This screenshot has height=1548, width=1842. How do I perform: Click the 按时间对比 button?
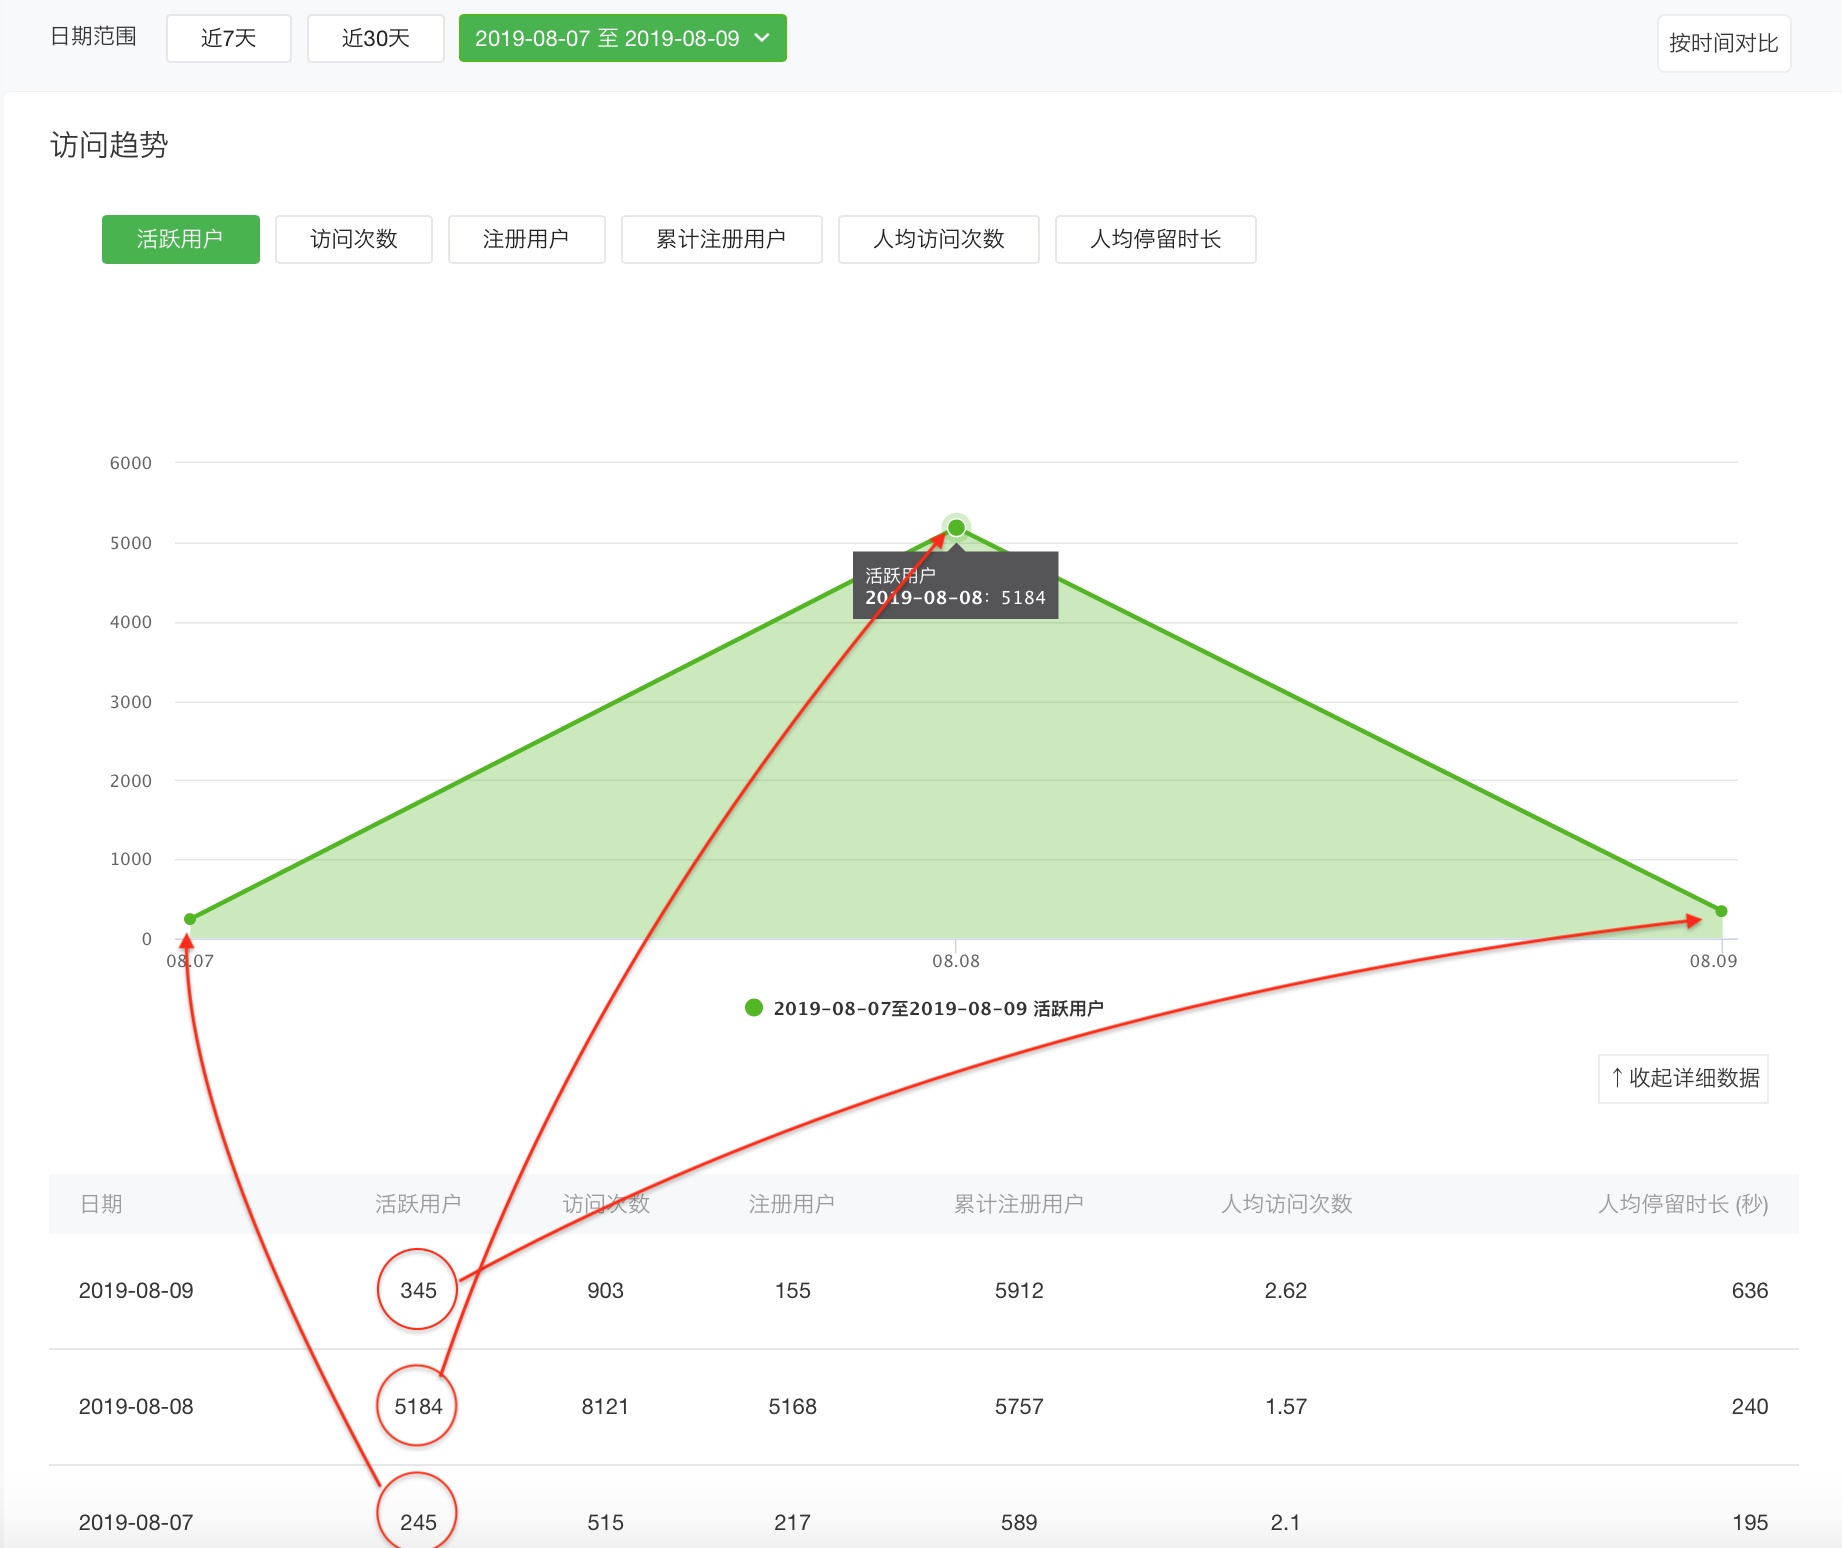[1723, 43]
